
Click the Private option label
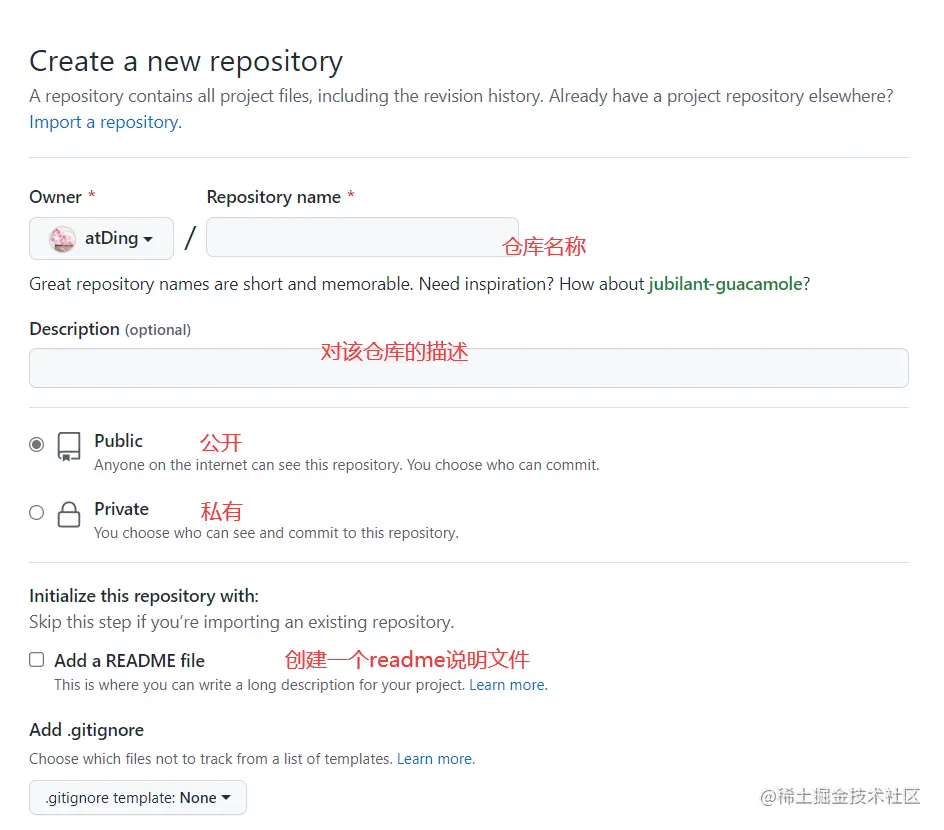[121, 509]
